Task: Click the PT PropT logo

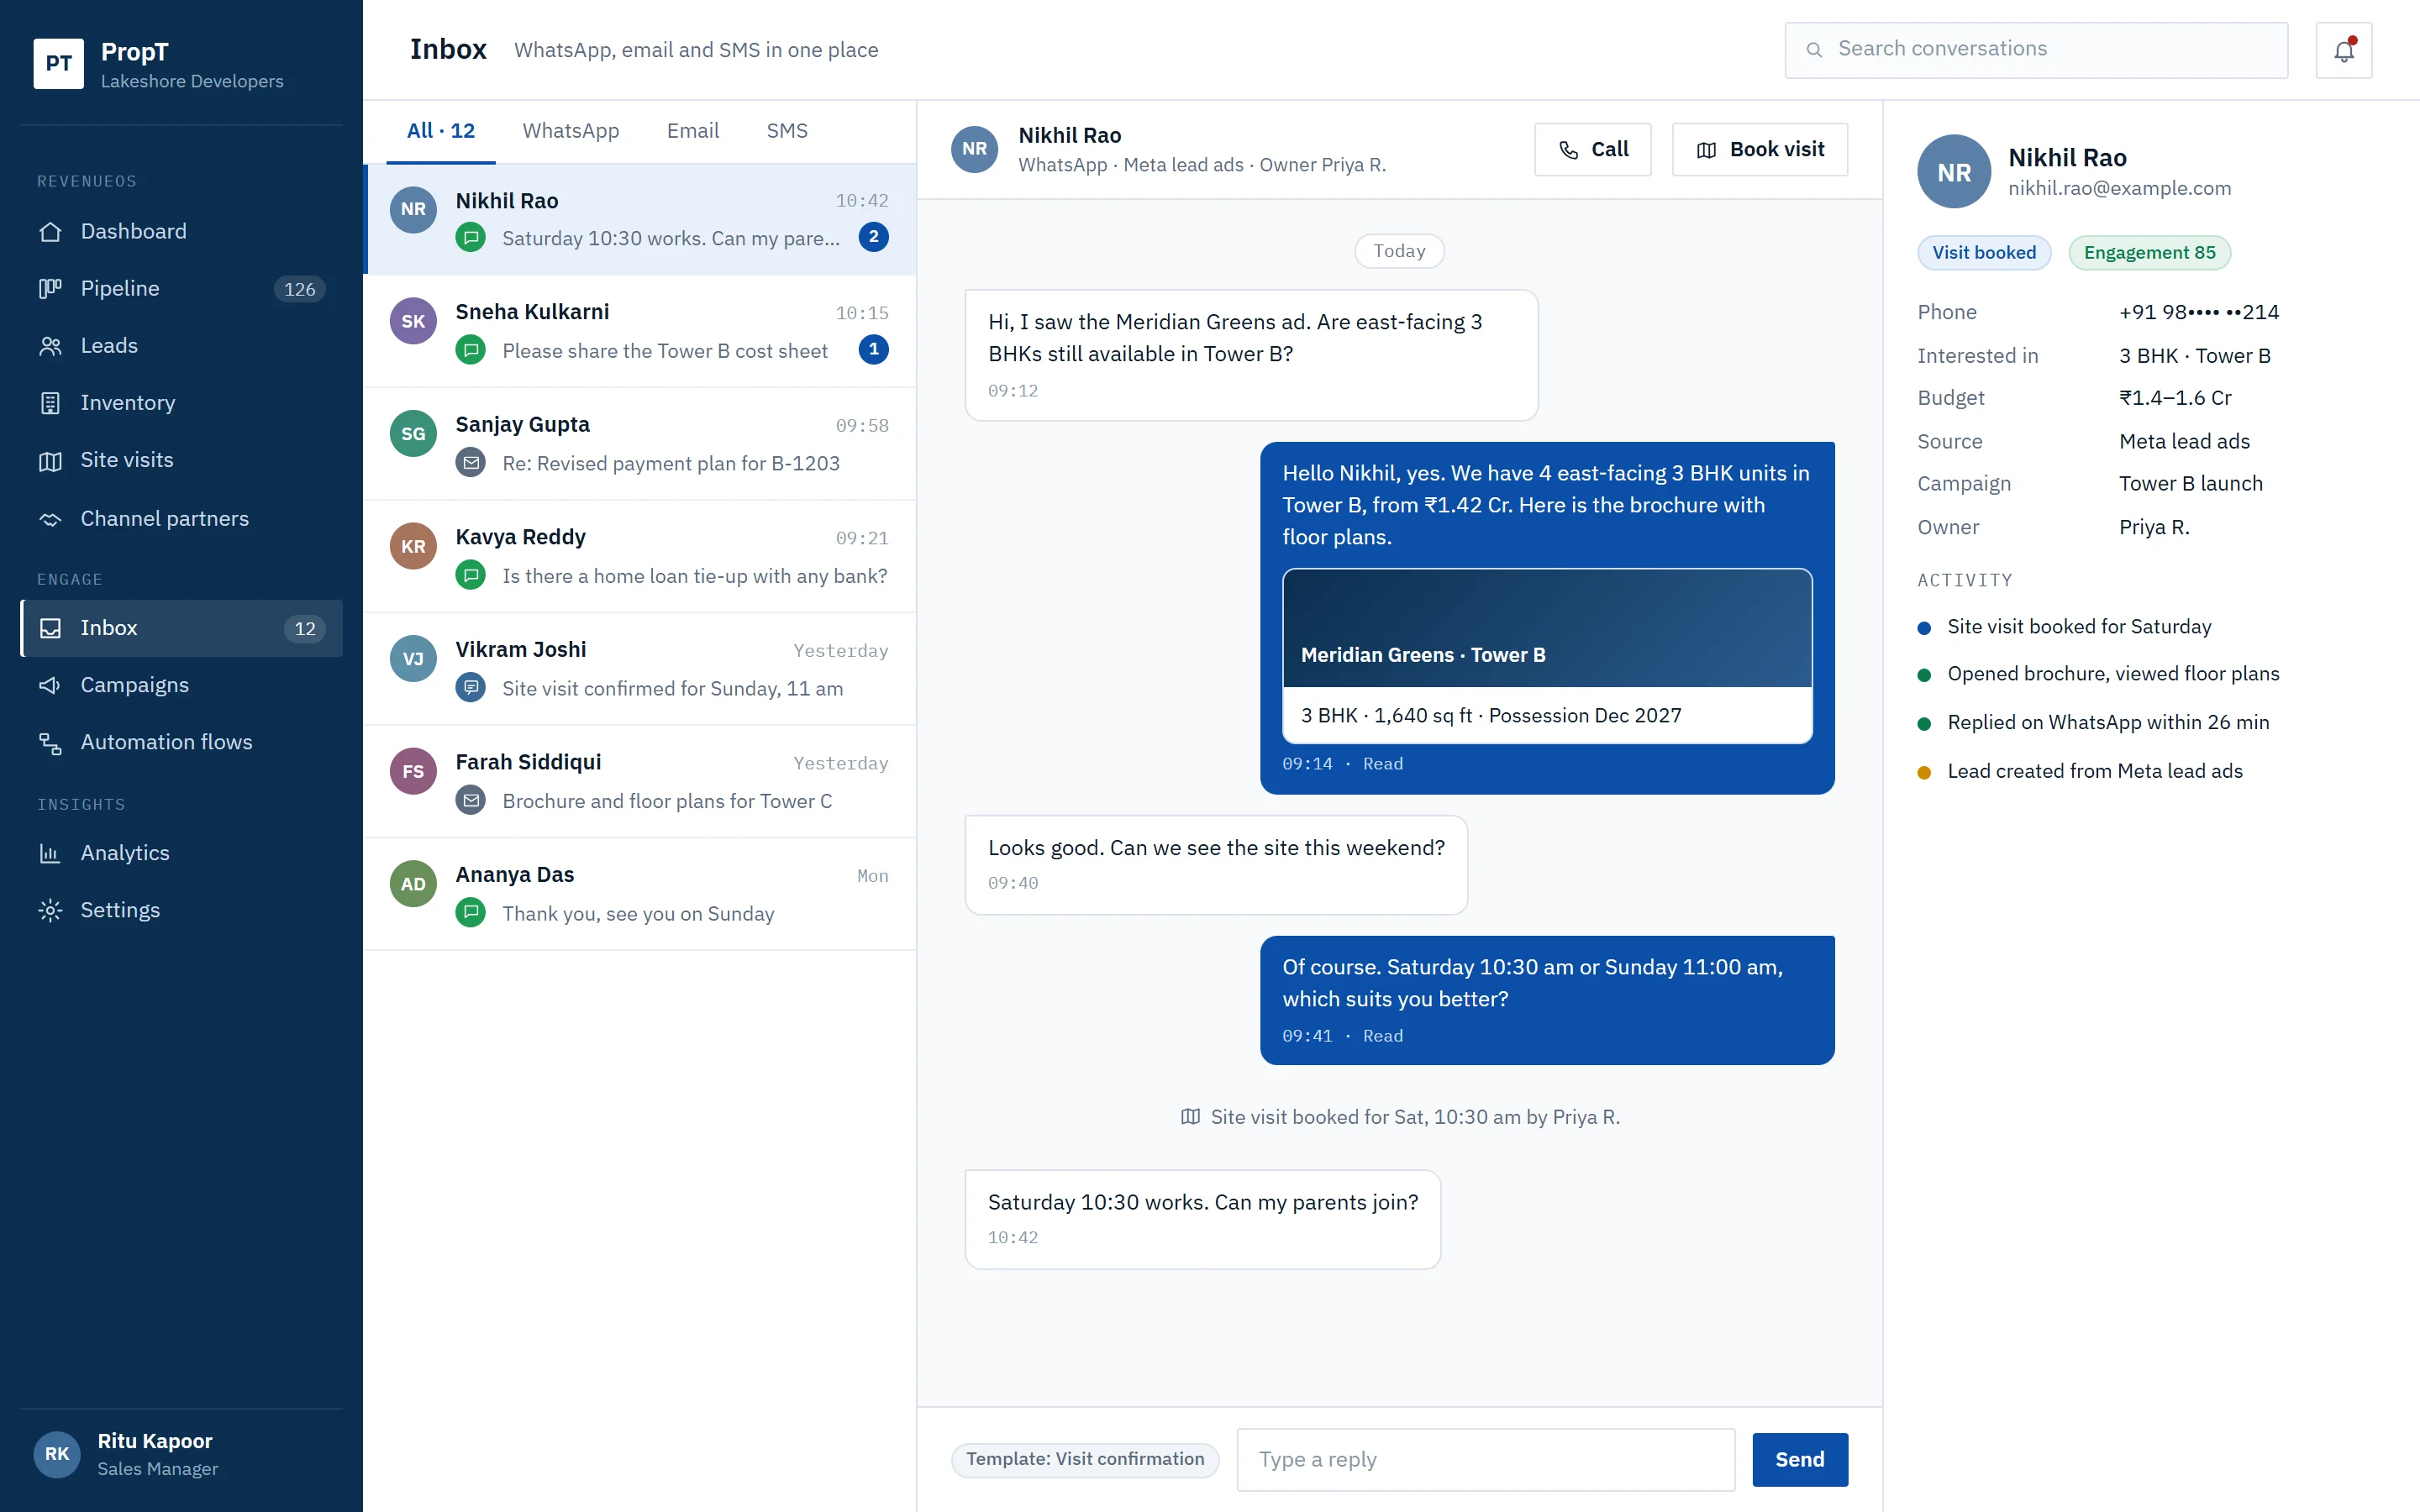Action: click(59, 64)
